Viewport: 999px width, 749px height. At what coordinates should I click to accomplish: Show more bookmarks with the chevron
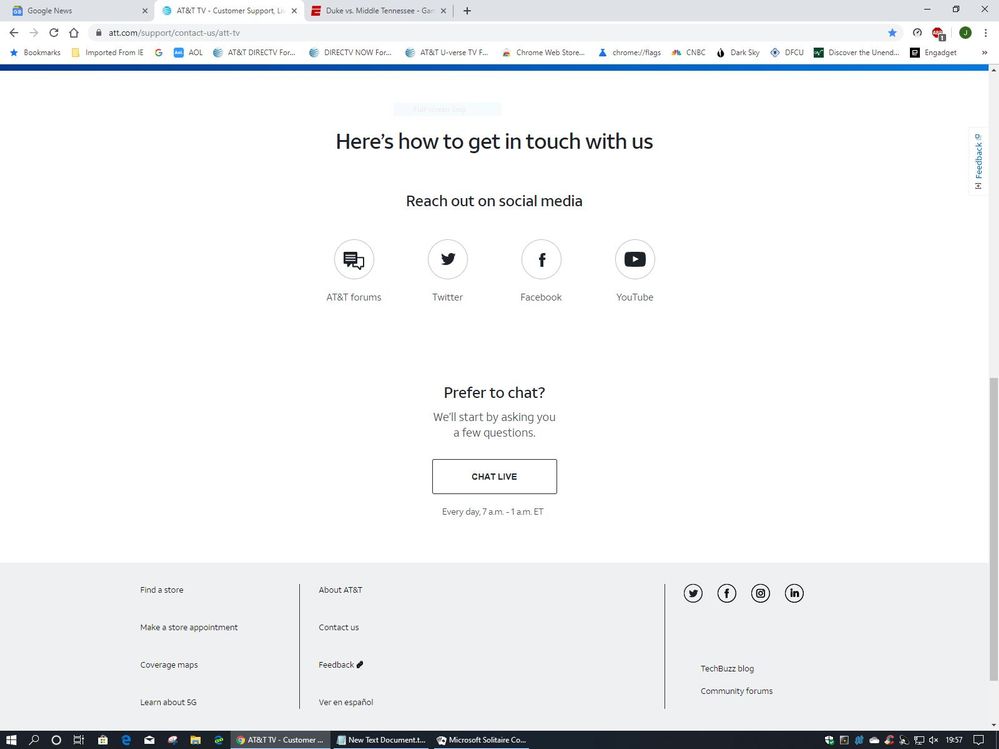pos(984,53)
